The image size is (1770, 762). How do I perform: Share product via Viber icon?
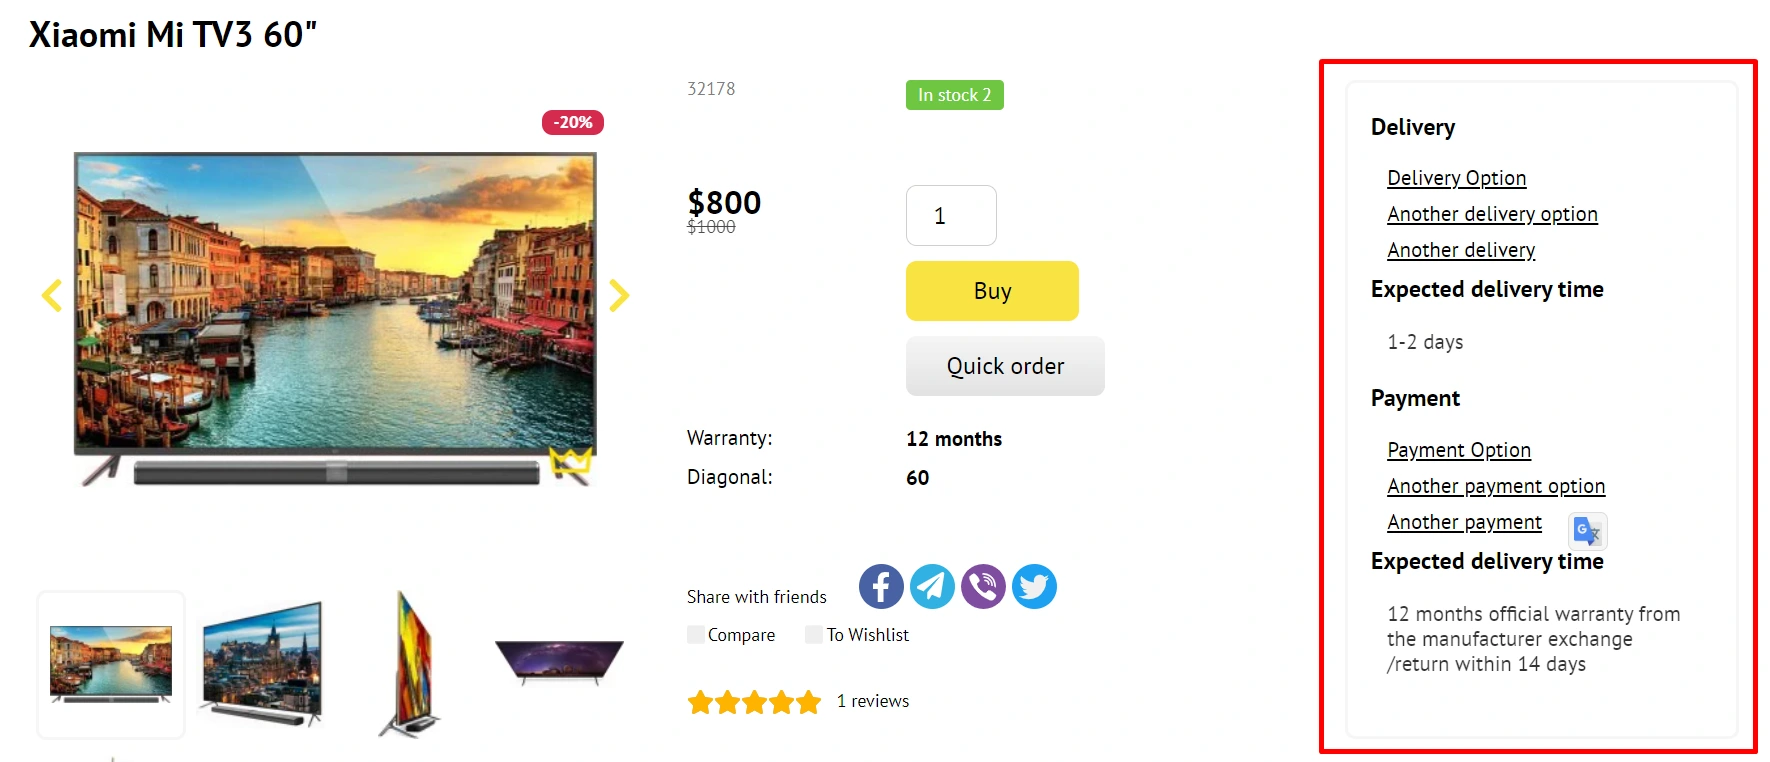pyautogui.click(x=983, y=587)
